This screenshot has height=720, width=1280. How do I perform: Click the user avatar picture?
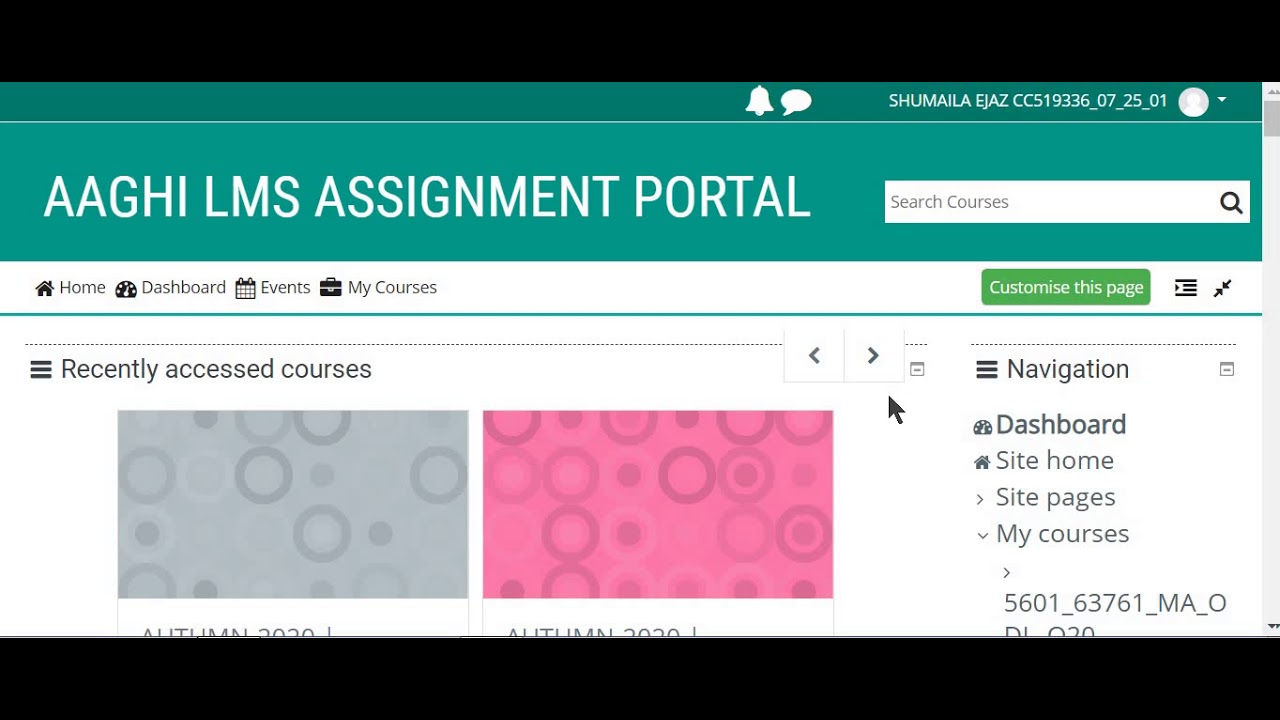click(x=1193, y=101)
